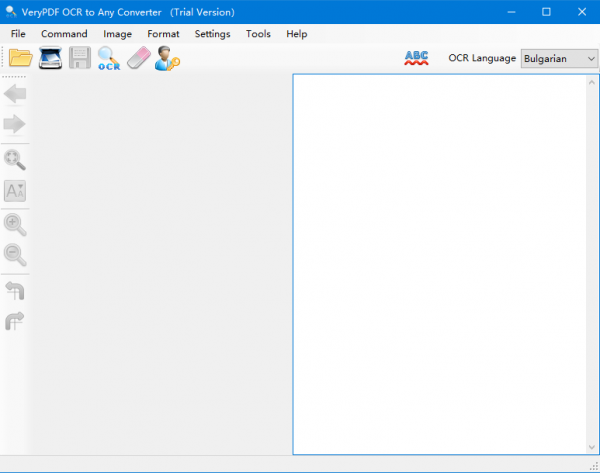
Task: Minimize the VeryPDF OCR window
Action: coord(511,12)
